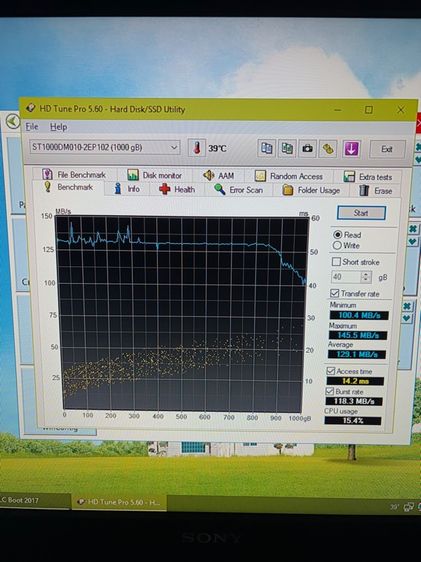Toggle the Access time checkbox
Viewport: 421px width, 562px height.
[331, 371]
